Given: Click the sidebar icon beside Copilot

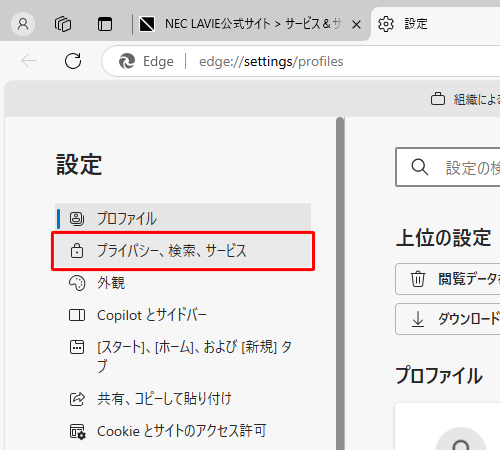Looking at the screenshot, I should pos(77,315).
